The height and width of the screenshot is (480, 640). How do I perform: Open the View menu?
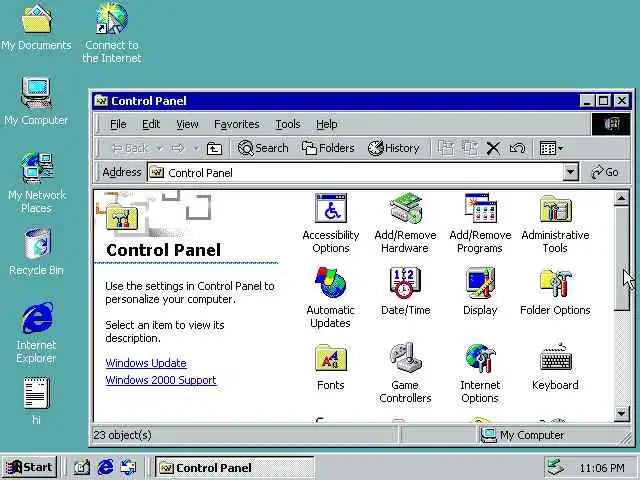[x=187, y=124]
